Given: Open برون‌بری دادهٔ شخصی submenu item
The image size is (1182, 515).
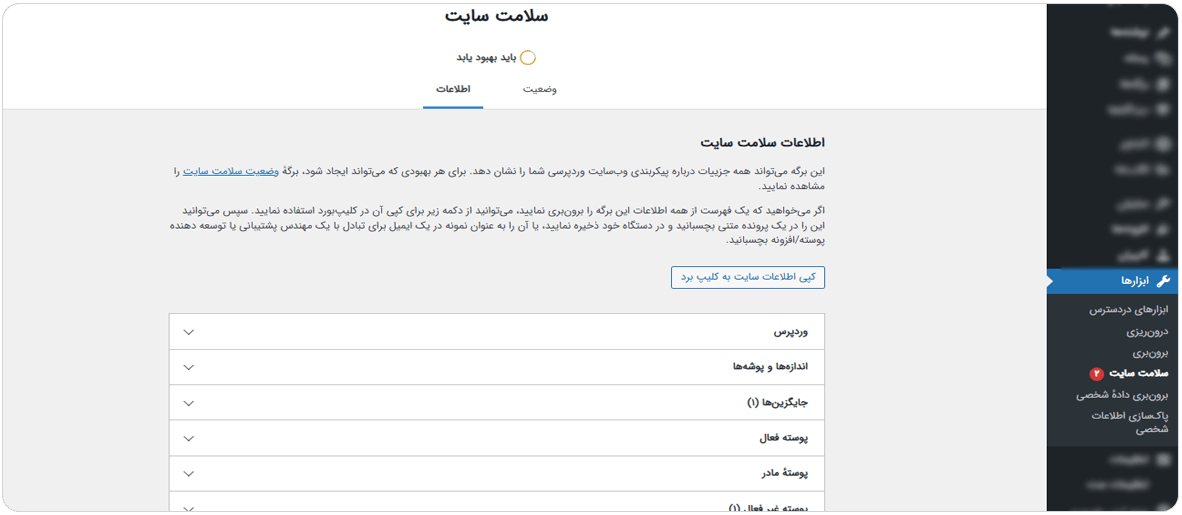Looking at the screenshot, I should click(x=1123, y=394).
